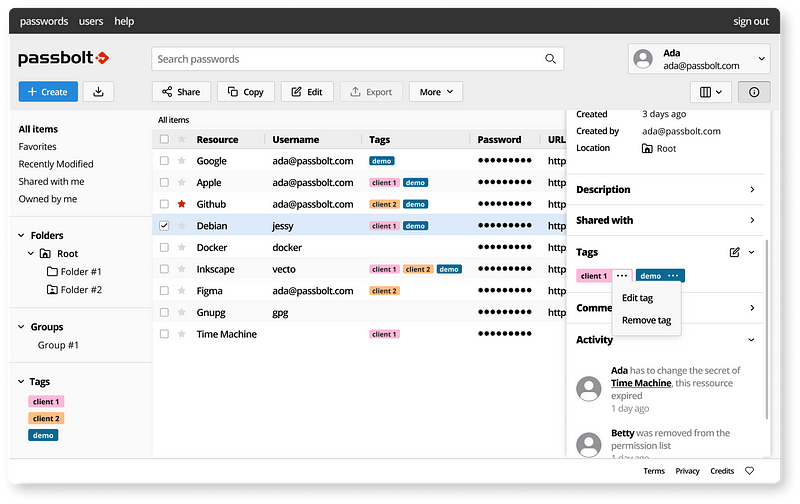
Task: Click the details panel scrollbar
Action: (767, 329)
